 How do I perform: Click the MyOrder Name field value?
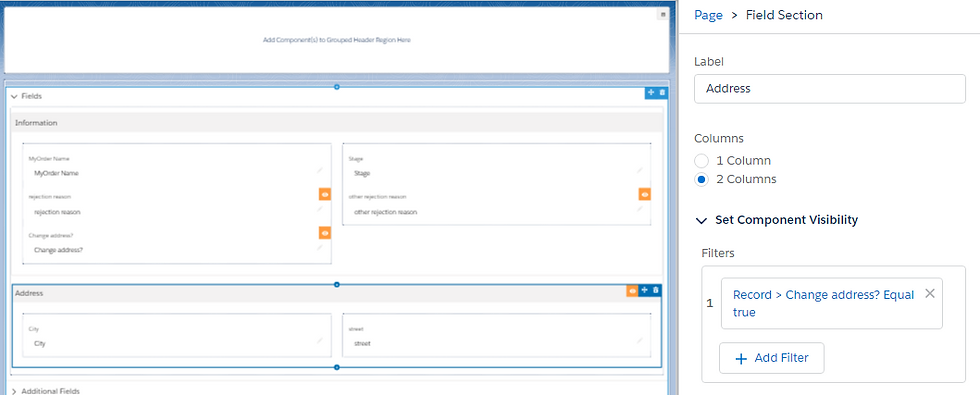click(56, 173)
